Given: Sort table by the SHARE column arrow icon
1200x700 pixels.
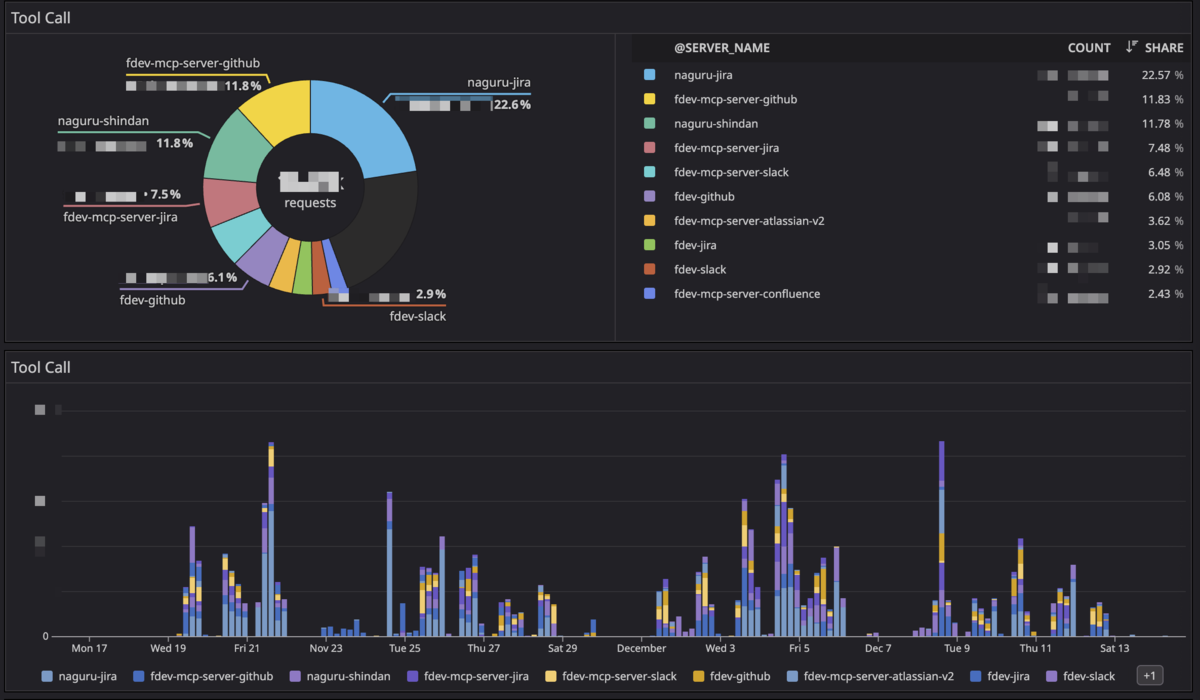Looking at the screenshot, I should tap(1132, 47).
